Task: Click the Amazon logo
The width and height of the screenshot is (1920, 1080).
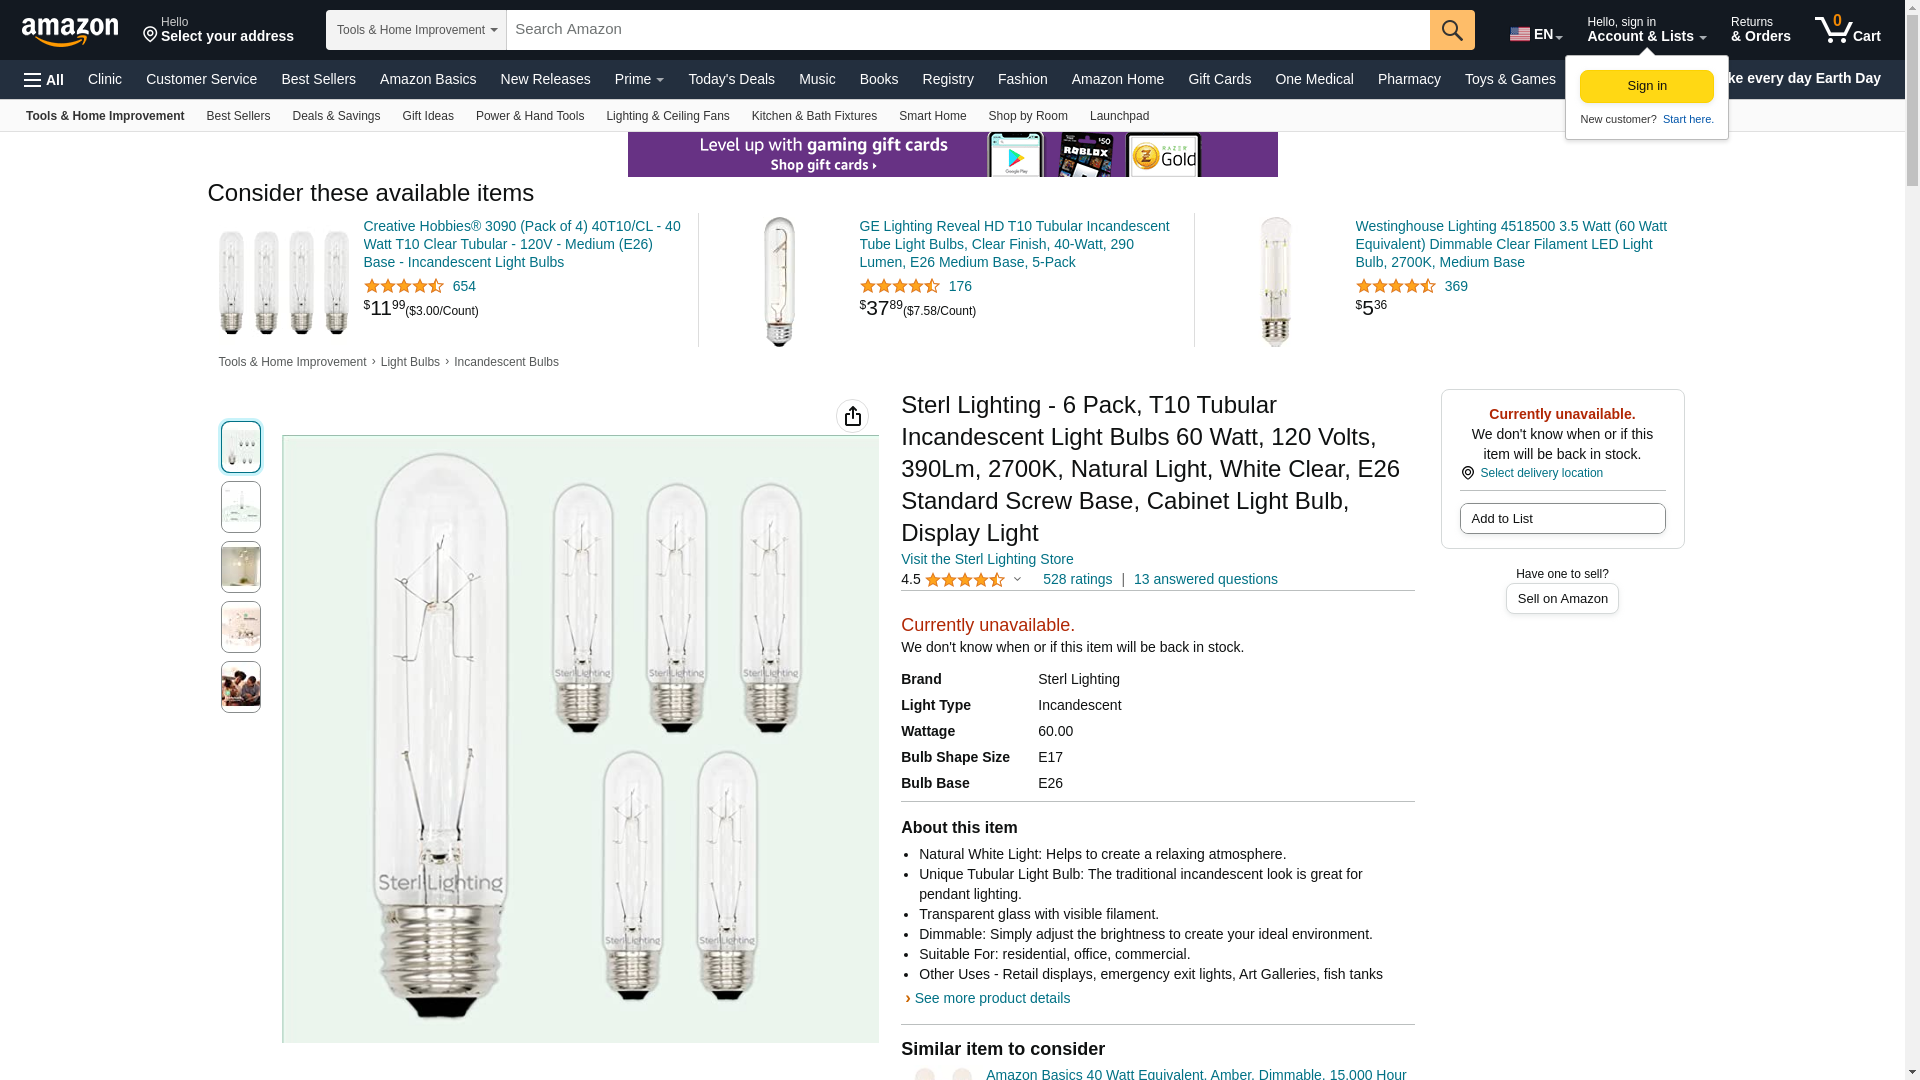Action: tap(70, 31)
